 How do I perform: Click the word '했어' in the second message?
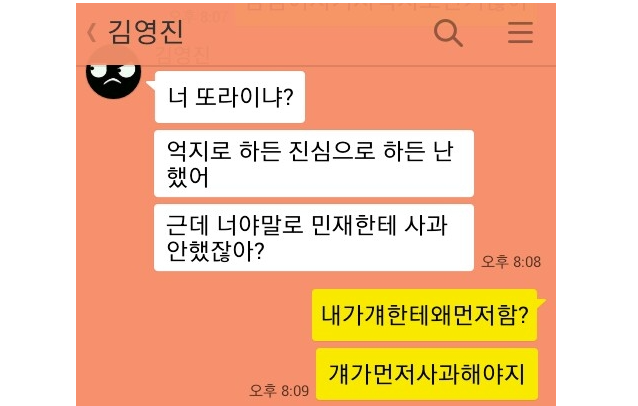click(x=188, y=177)
